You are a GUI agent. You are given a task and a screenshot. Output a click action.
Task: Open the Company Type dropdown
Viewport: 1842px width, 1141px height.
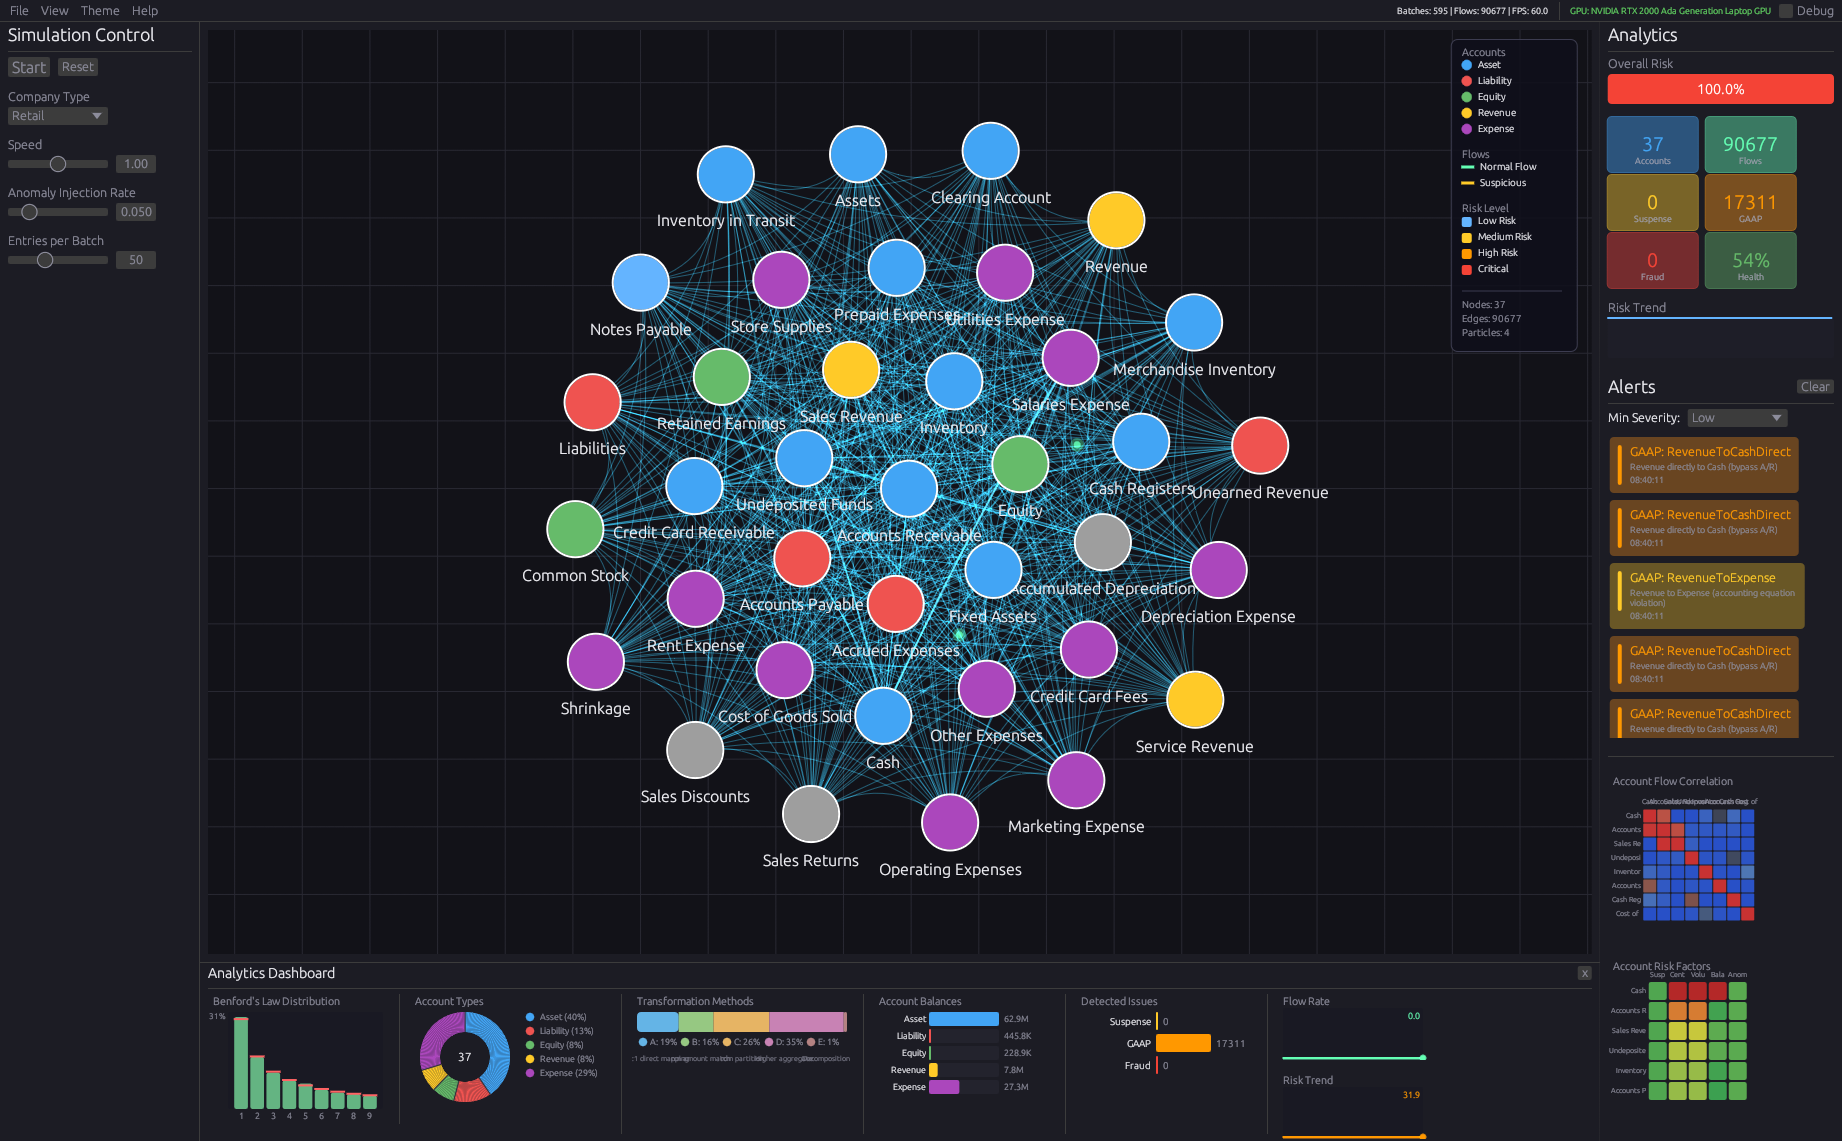(57, 115)
